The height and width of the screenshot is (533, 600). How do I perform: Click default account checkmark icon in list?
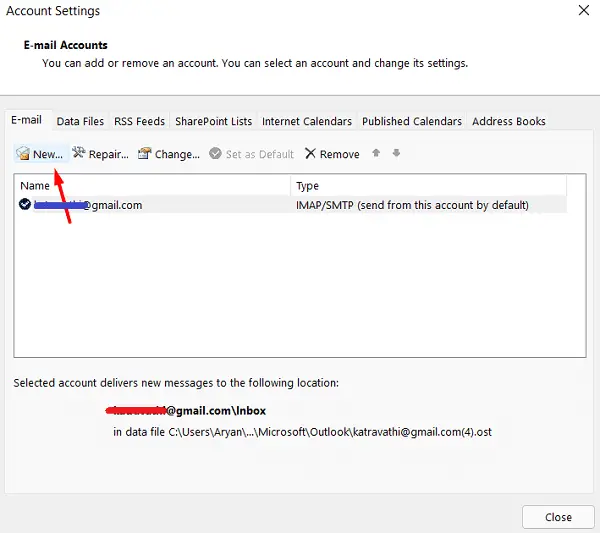(x=25, y=205)
